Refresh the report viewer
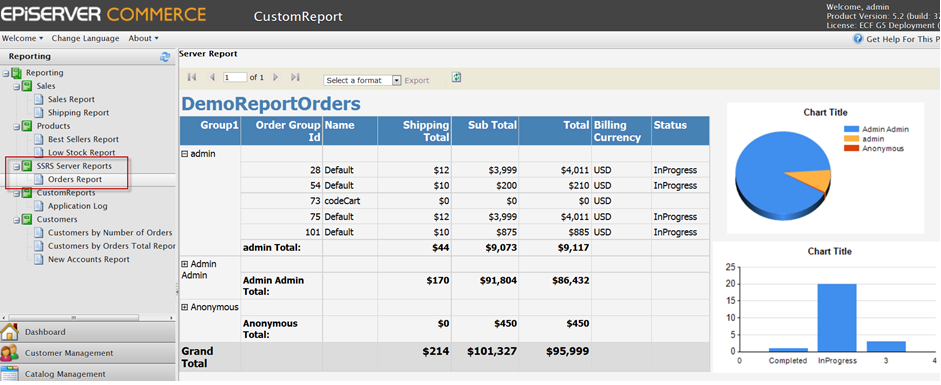 click(x=456, y=77)
